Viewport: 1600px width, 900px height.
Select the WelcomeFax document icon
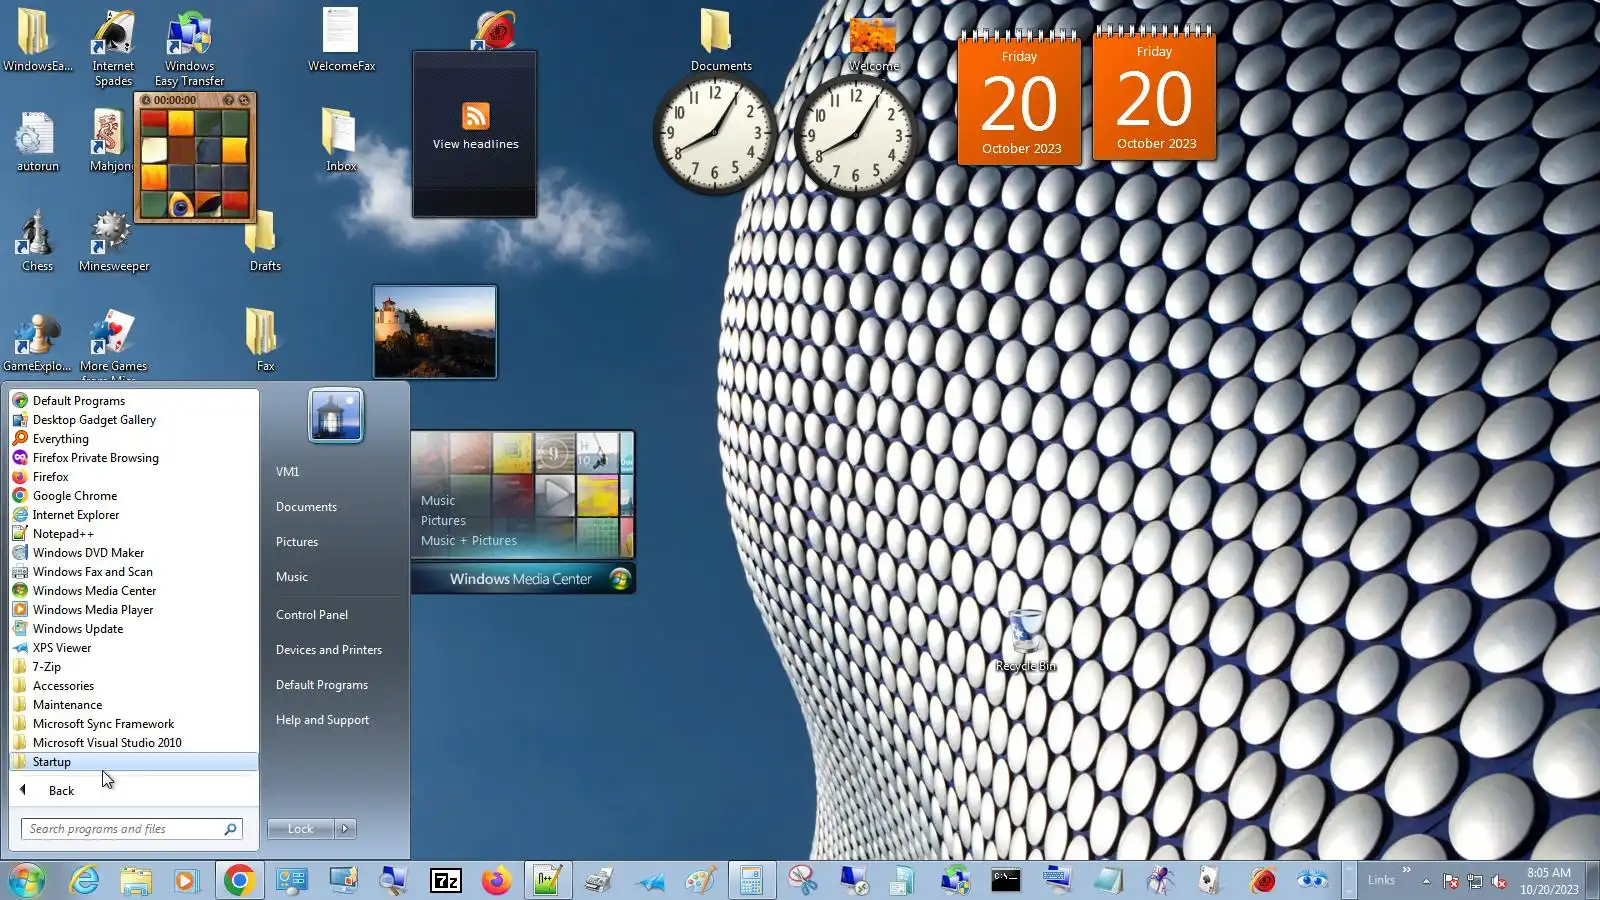pyautogui.click(x=341, y=40)
